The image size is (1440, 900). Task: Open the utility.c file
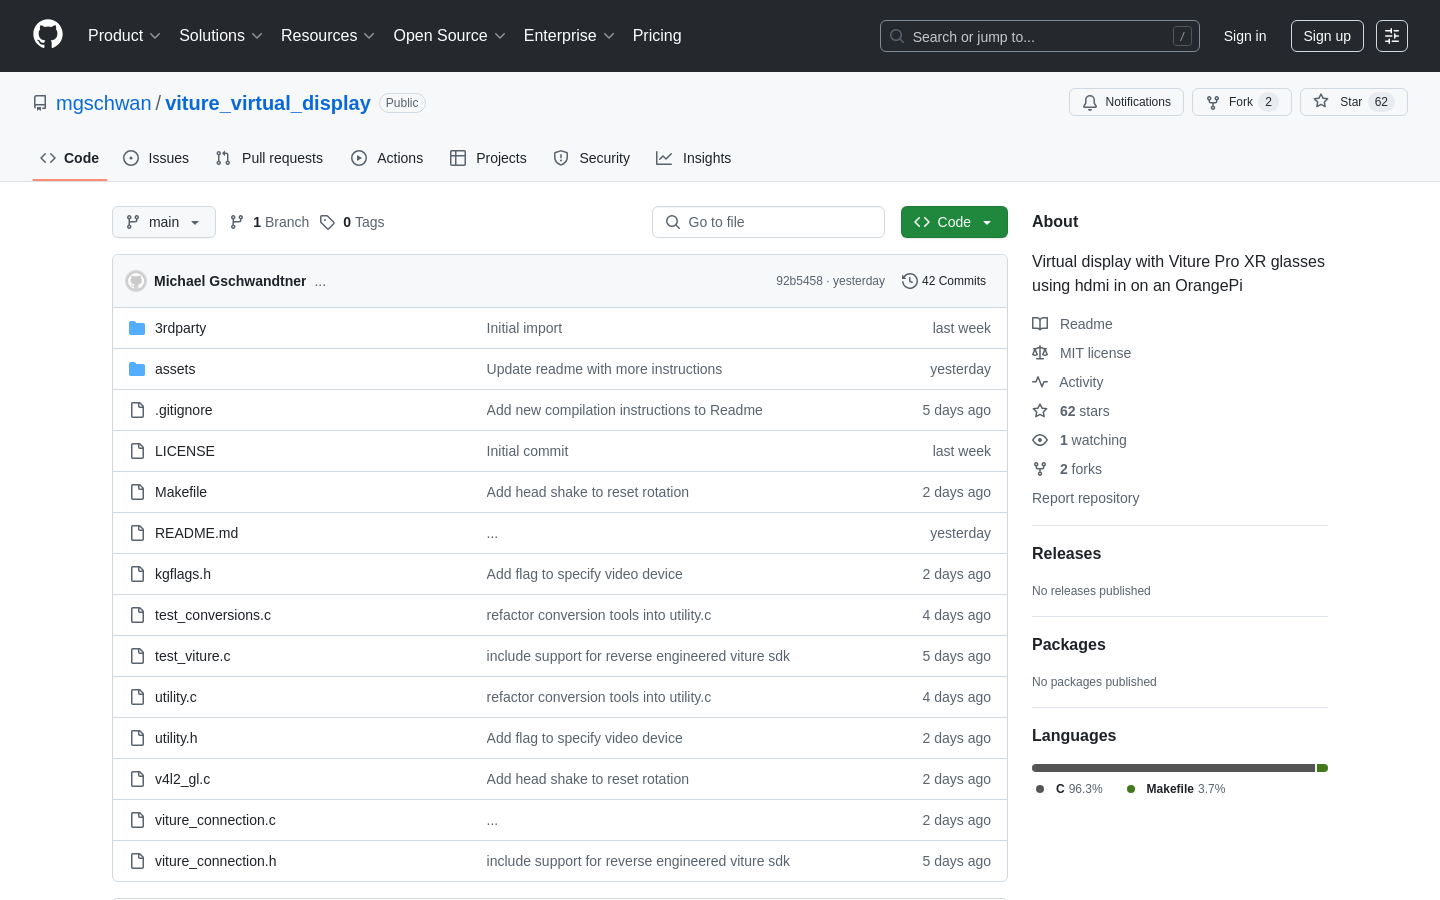point(176,697)
